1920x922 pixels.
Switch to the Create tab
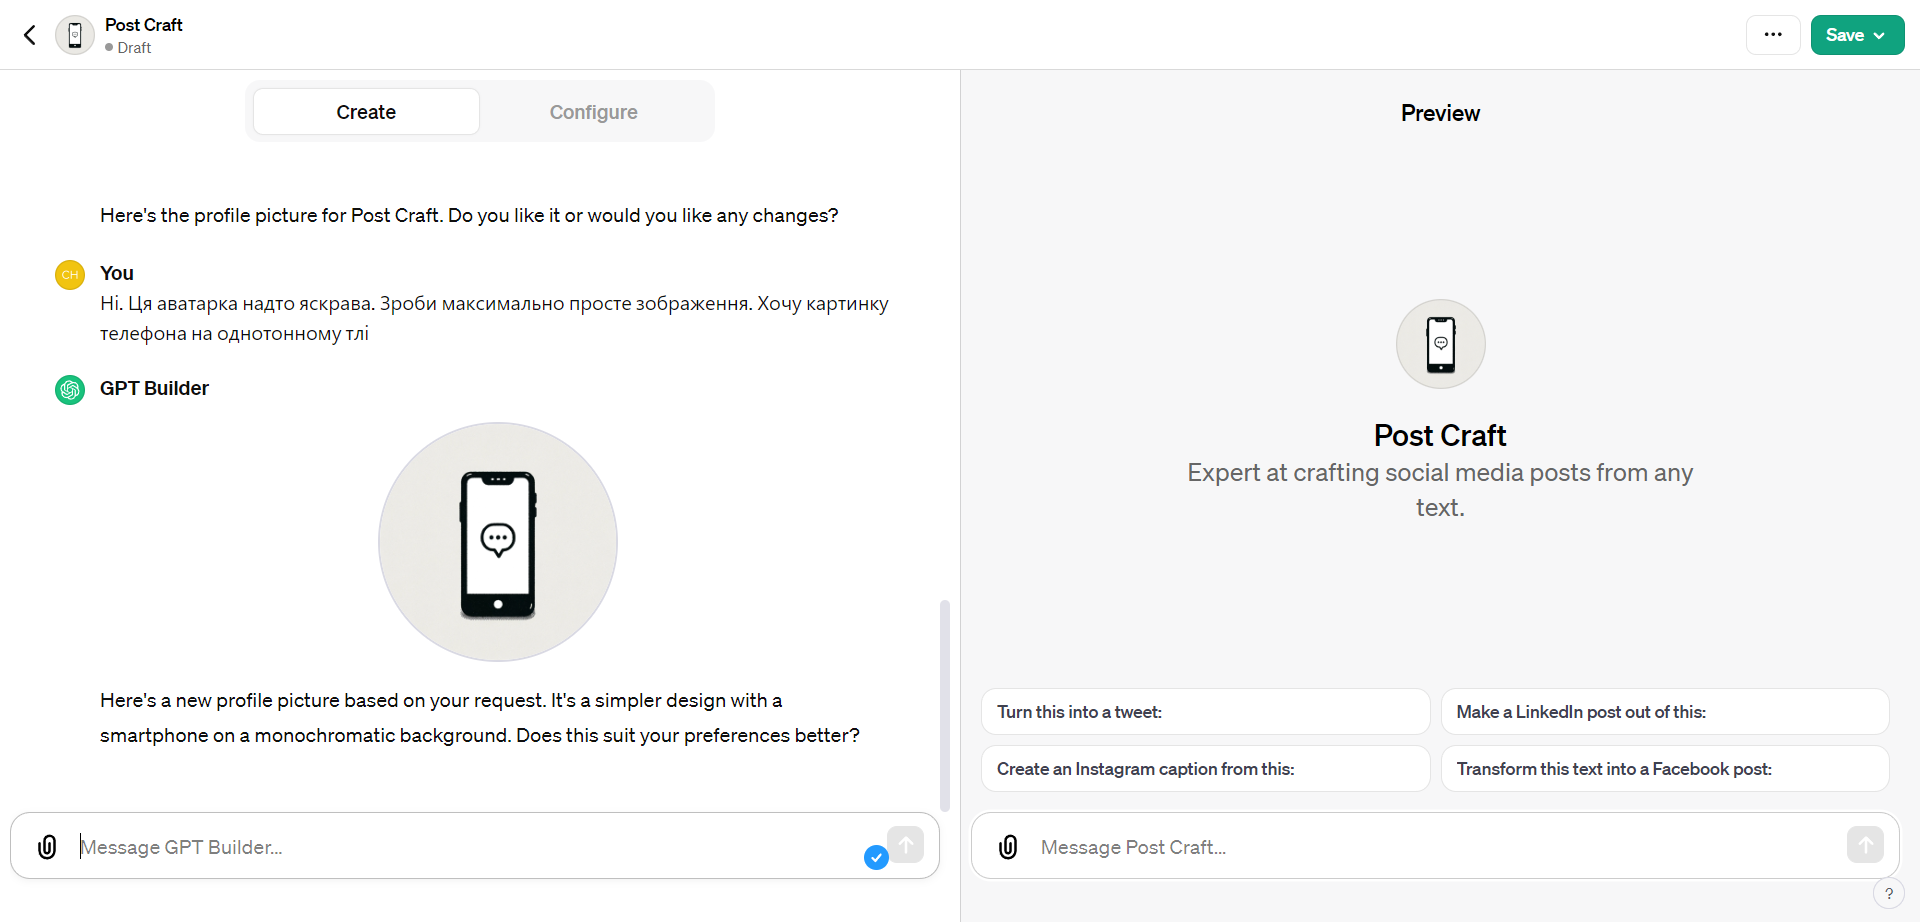366,112
